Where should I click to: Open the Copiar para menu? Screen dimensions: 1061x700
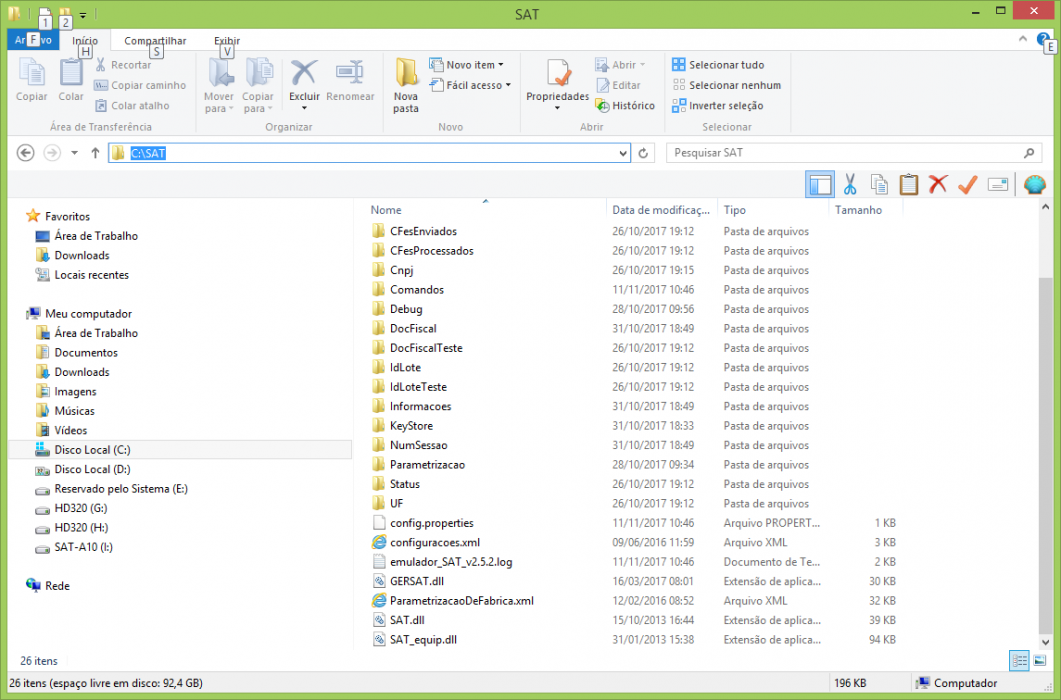258,85
